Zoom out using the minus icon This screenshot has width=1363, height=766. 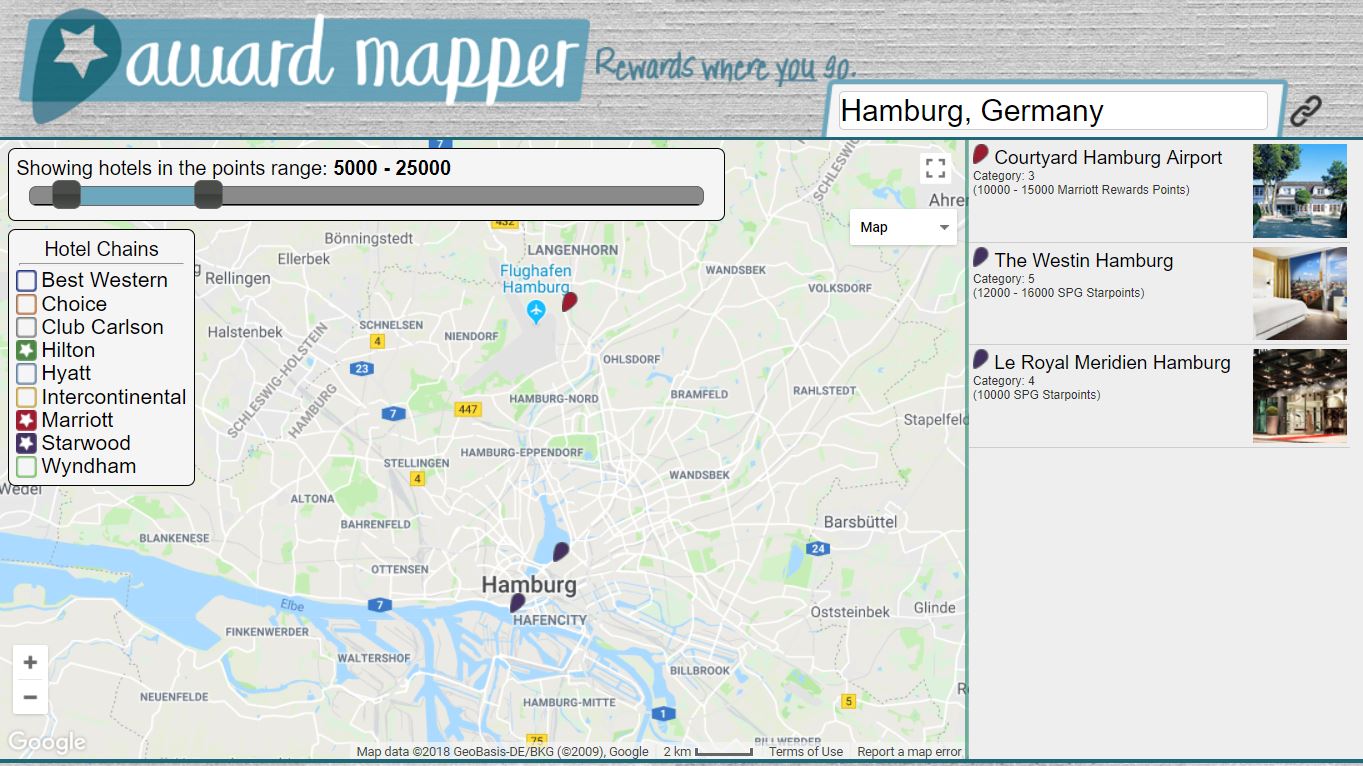point(30,697)
